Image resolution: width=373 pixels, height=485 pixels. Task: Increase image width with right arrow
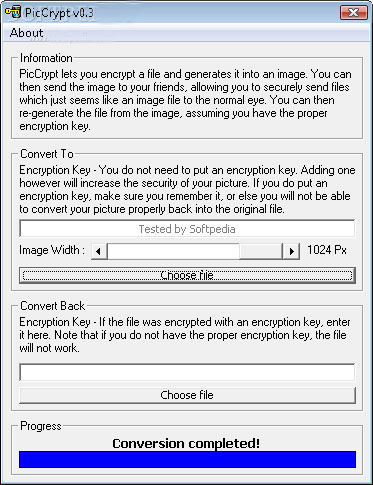click(291, 251)
